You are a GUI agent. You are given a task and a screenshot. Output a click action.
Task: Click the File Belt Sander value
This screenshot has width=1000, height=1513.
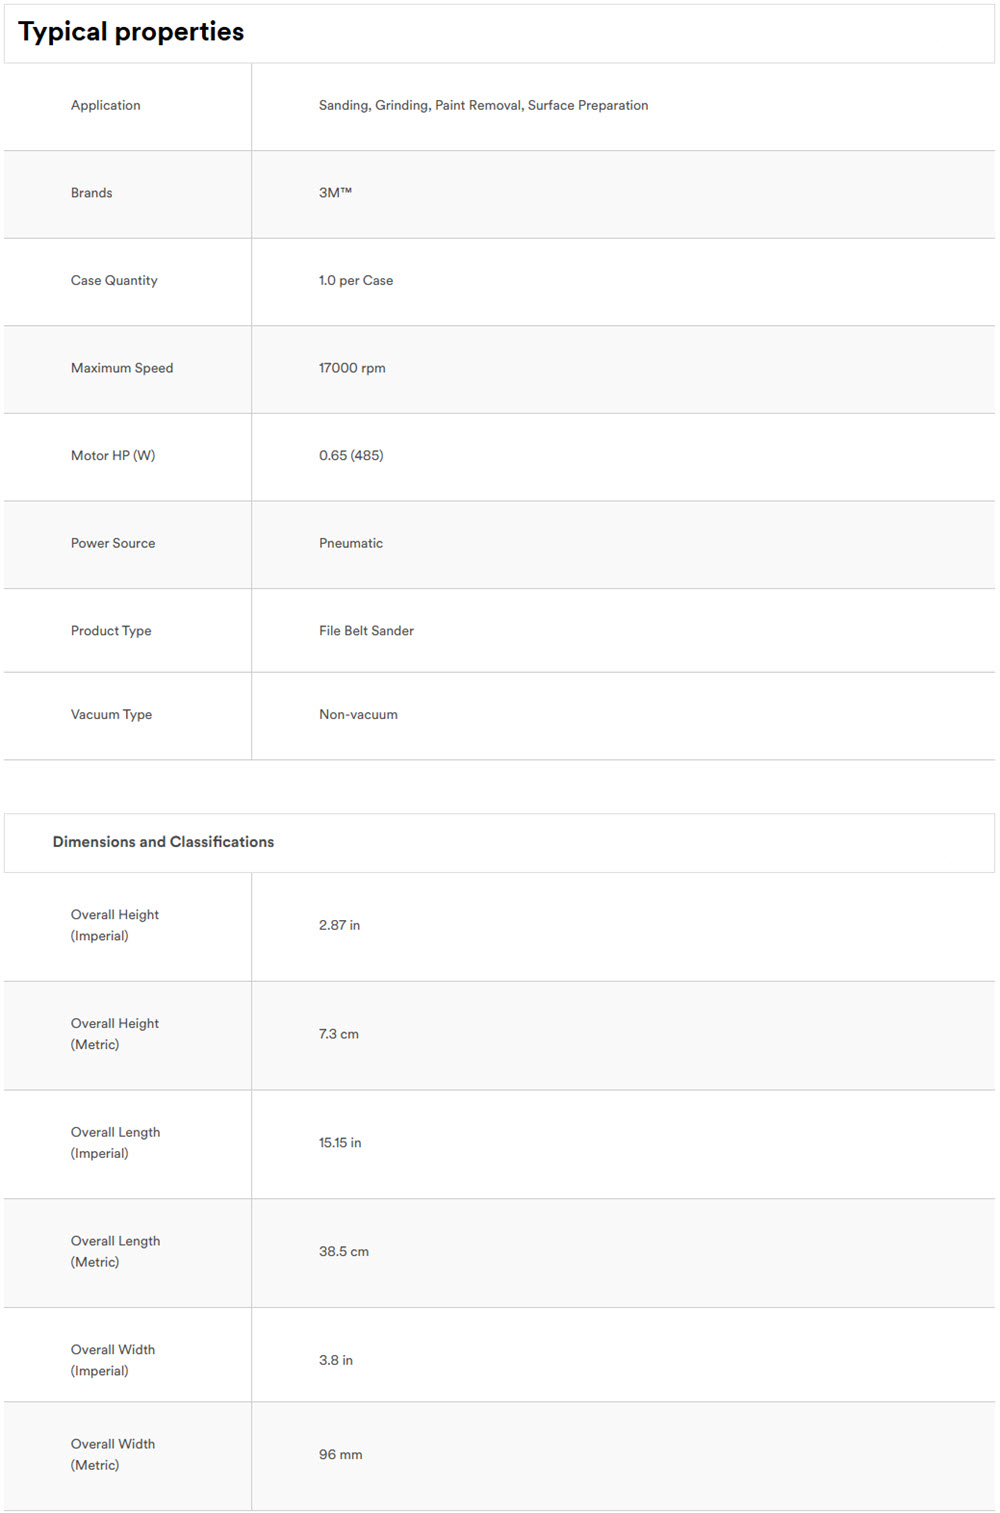(x=366, y=631)
